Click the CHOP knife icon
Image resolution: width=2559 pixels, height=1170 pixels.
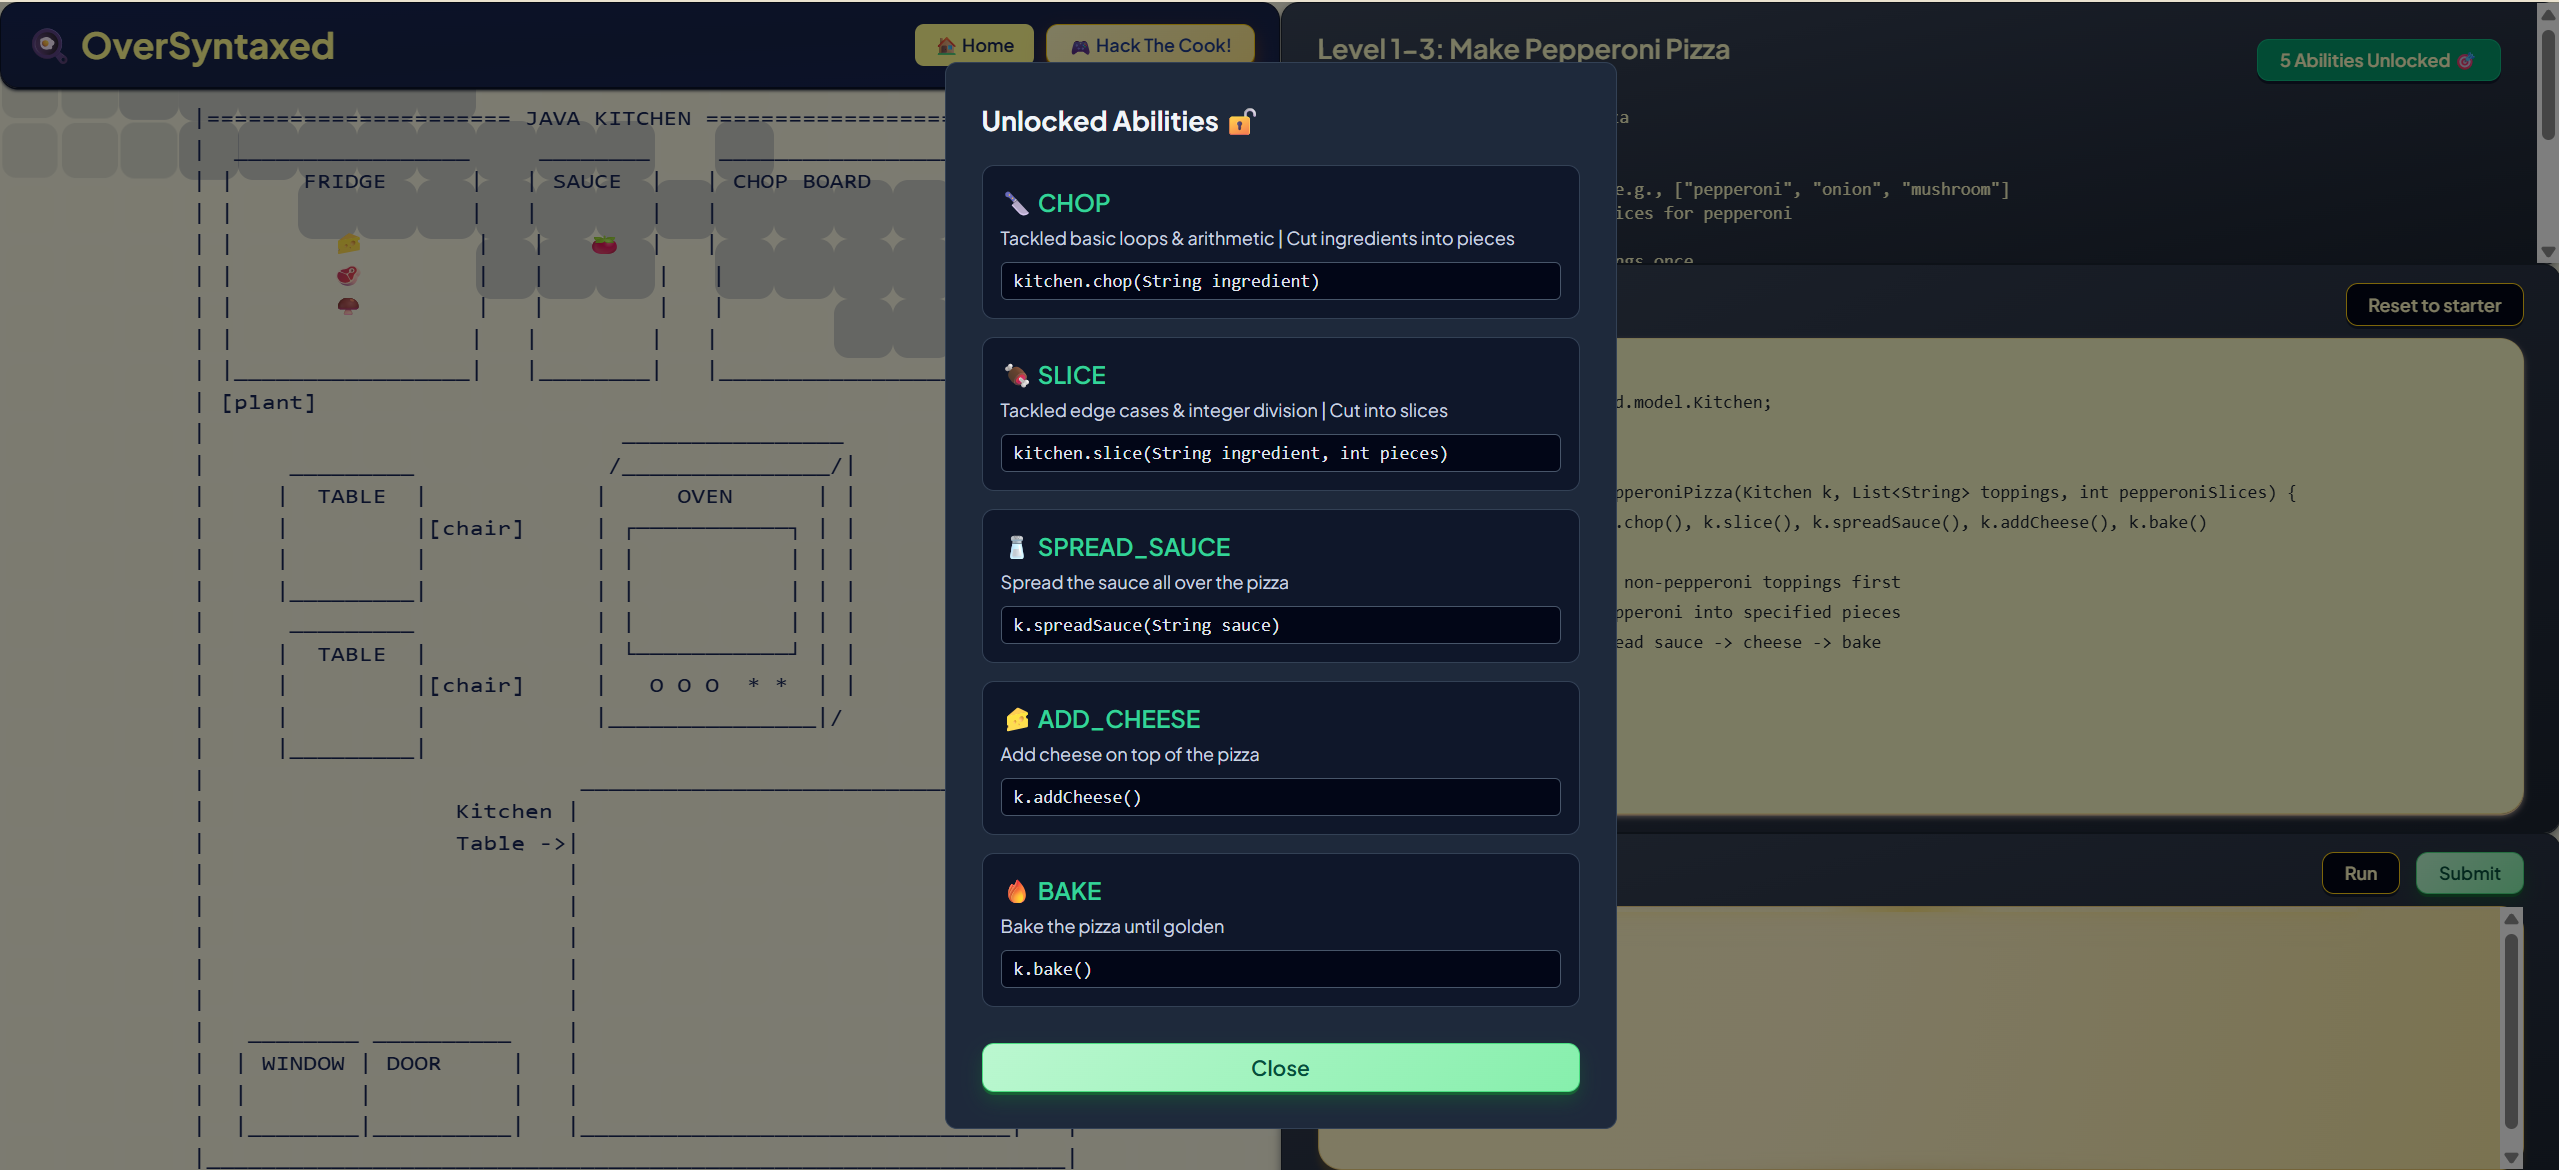[1016, 204]
